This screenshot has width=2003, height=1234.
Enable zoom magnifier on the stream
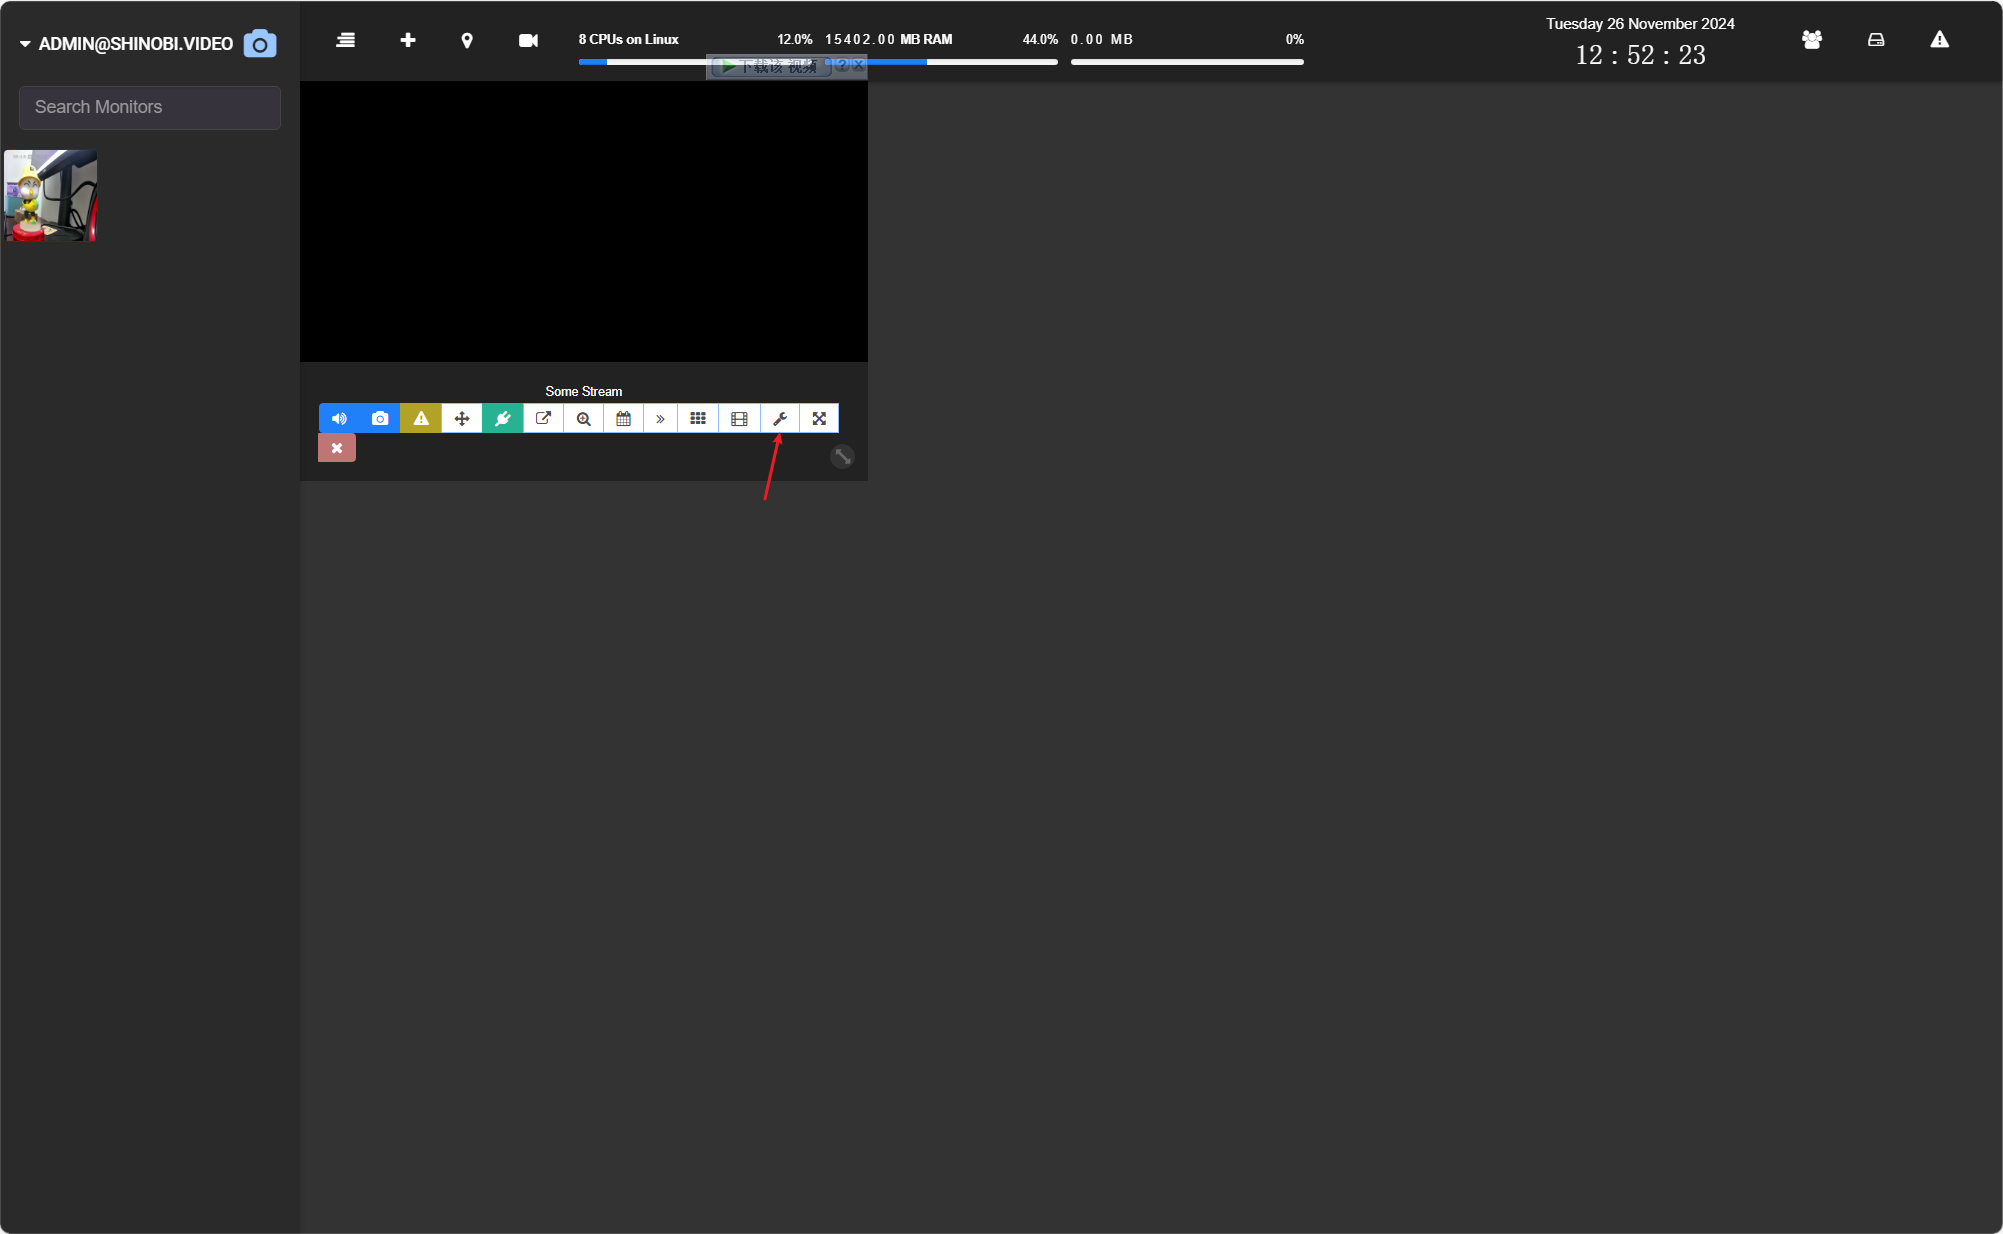point(583,419)
